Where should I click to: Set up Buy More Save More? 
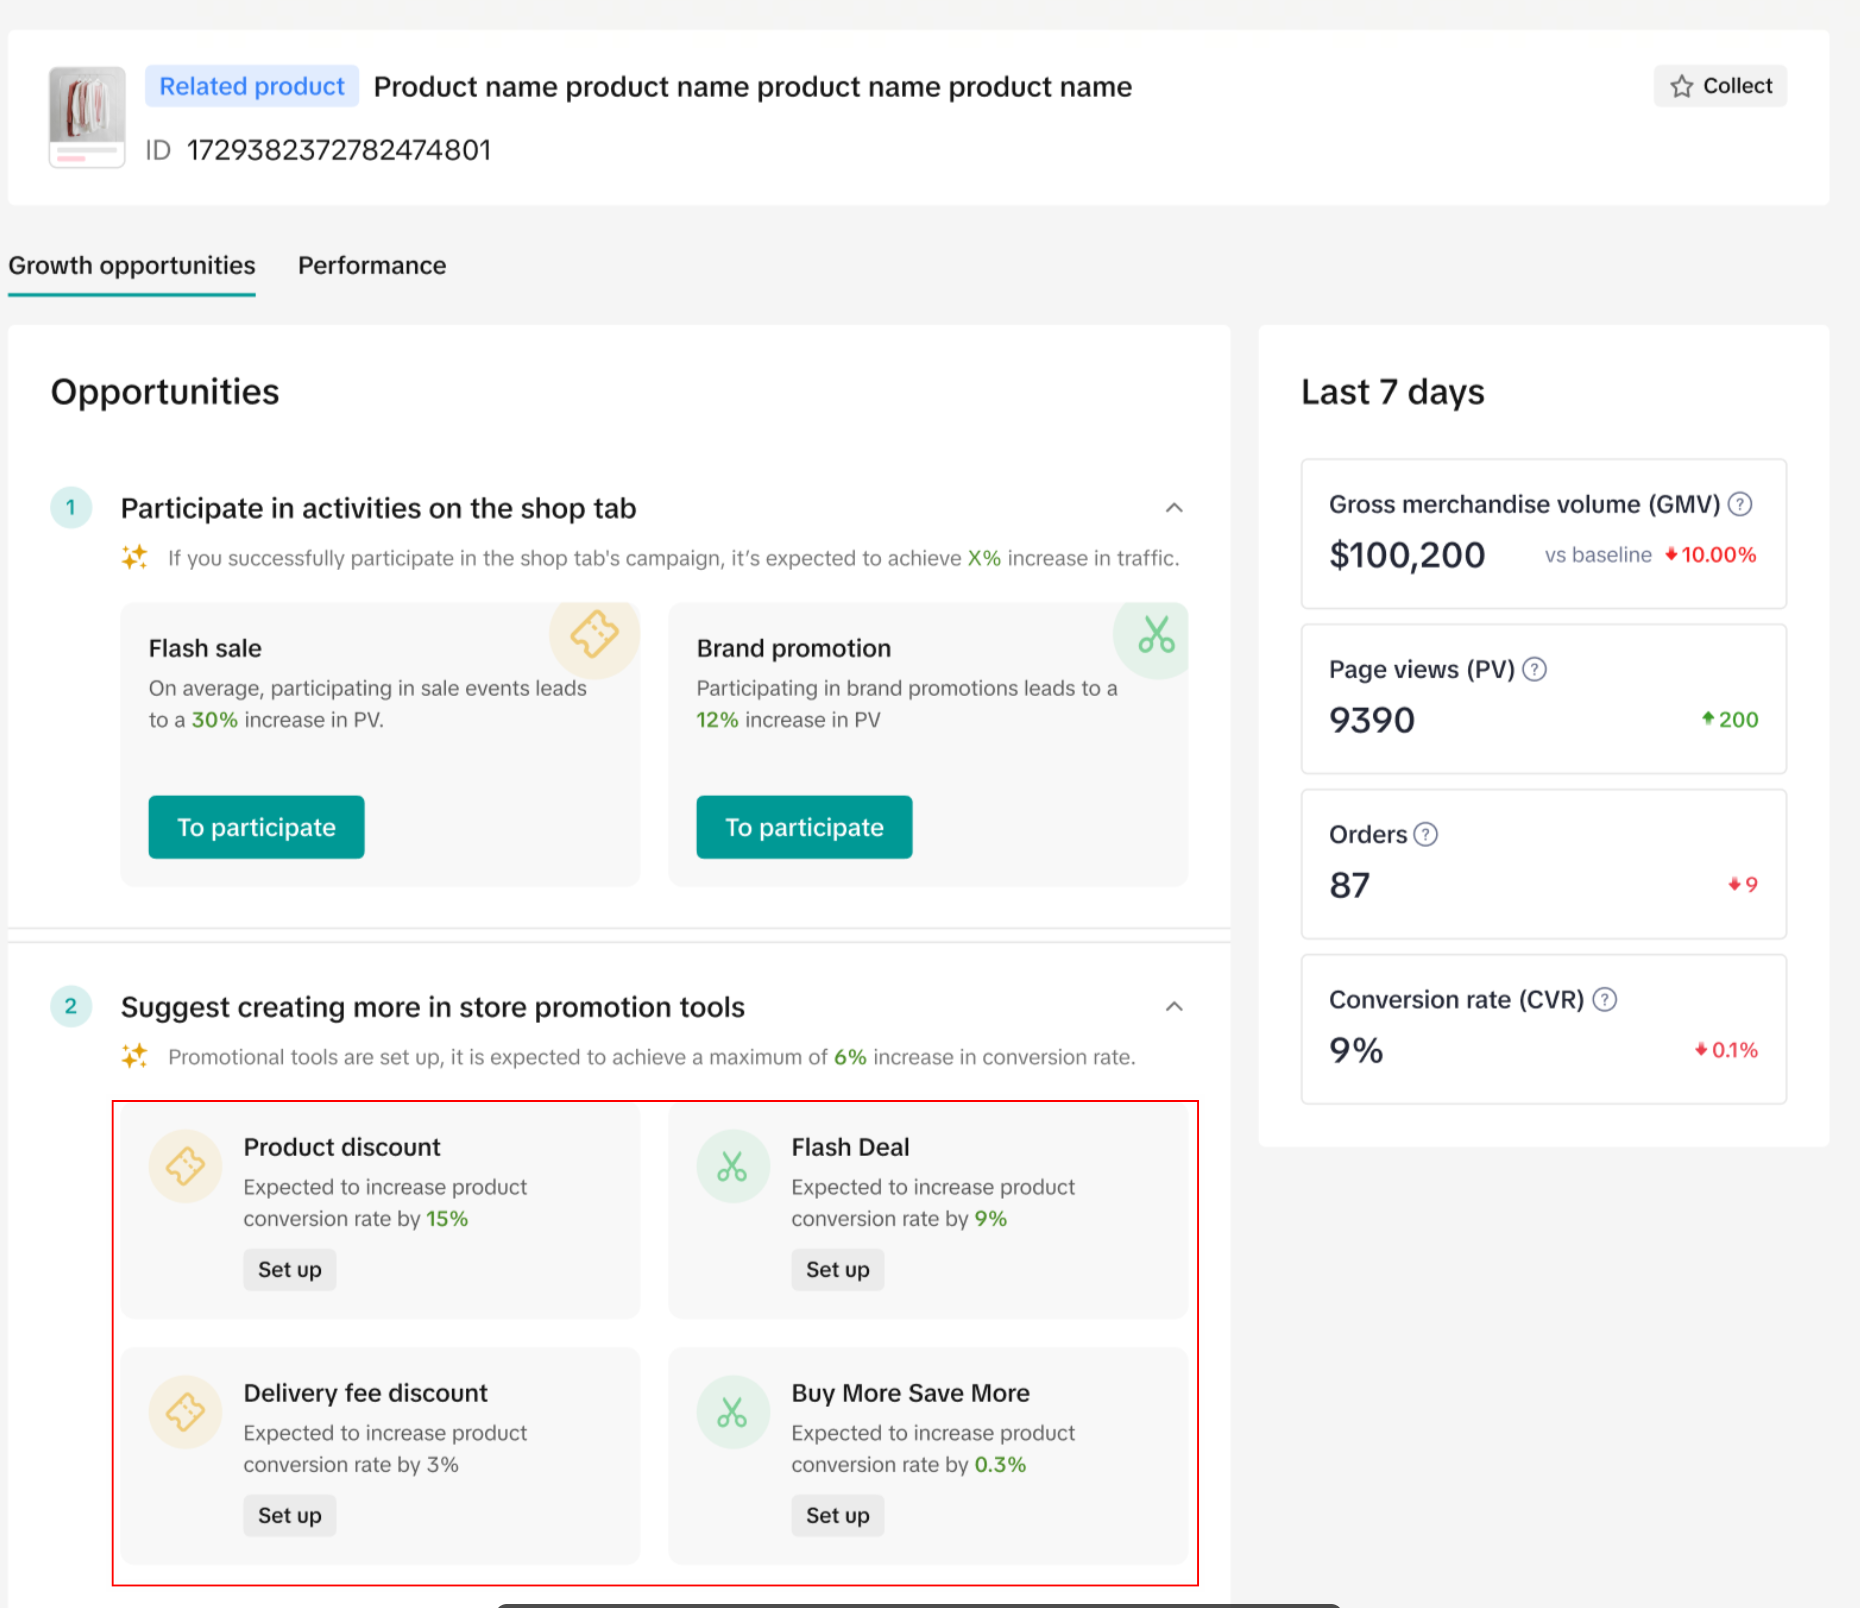click(837, 1515)
